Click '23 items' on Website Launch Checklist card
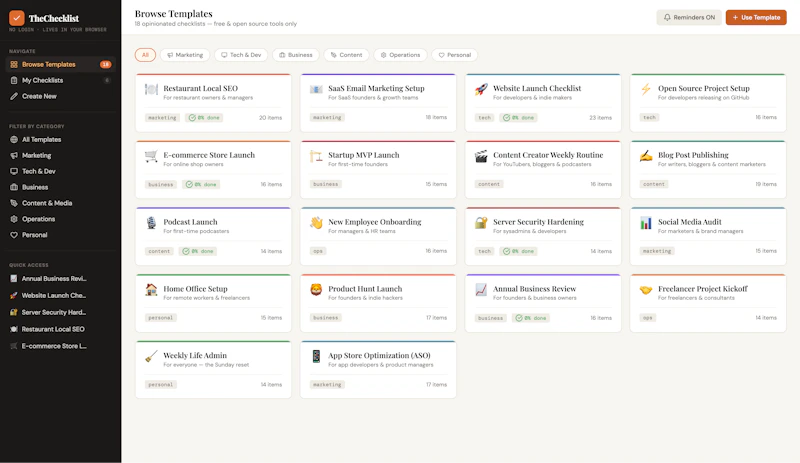Viewport: 800px width, 463px height. coord(601,117)
